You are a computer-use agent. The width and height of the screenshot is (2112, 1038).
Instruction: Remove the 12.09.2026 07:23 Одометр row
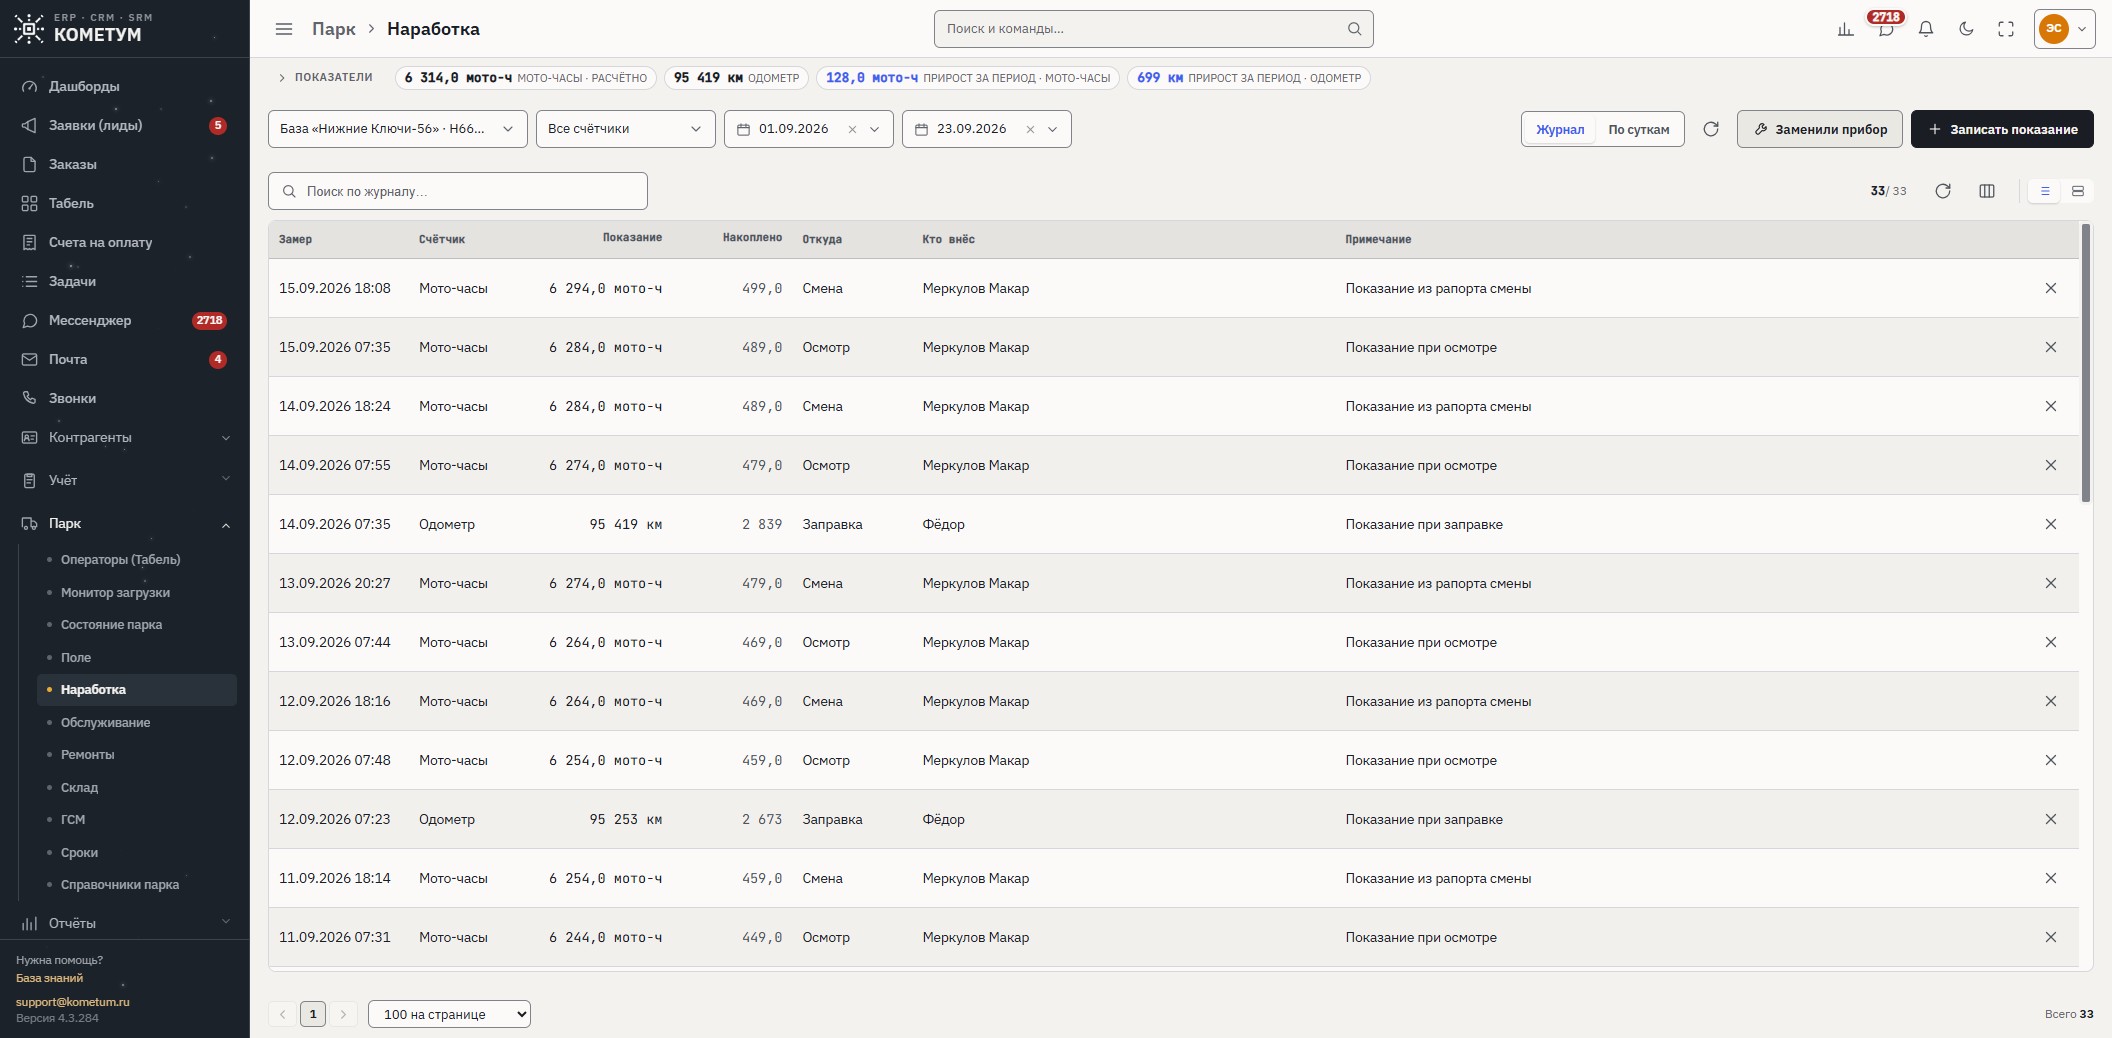click(2051, 819)
